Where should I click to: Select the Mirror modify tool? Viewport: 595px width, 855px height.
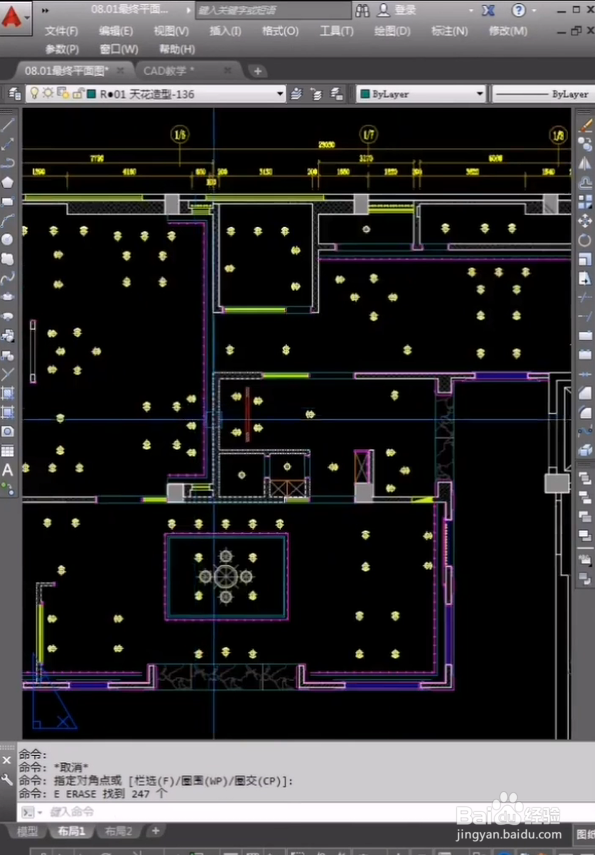tap(585, 164)
